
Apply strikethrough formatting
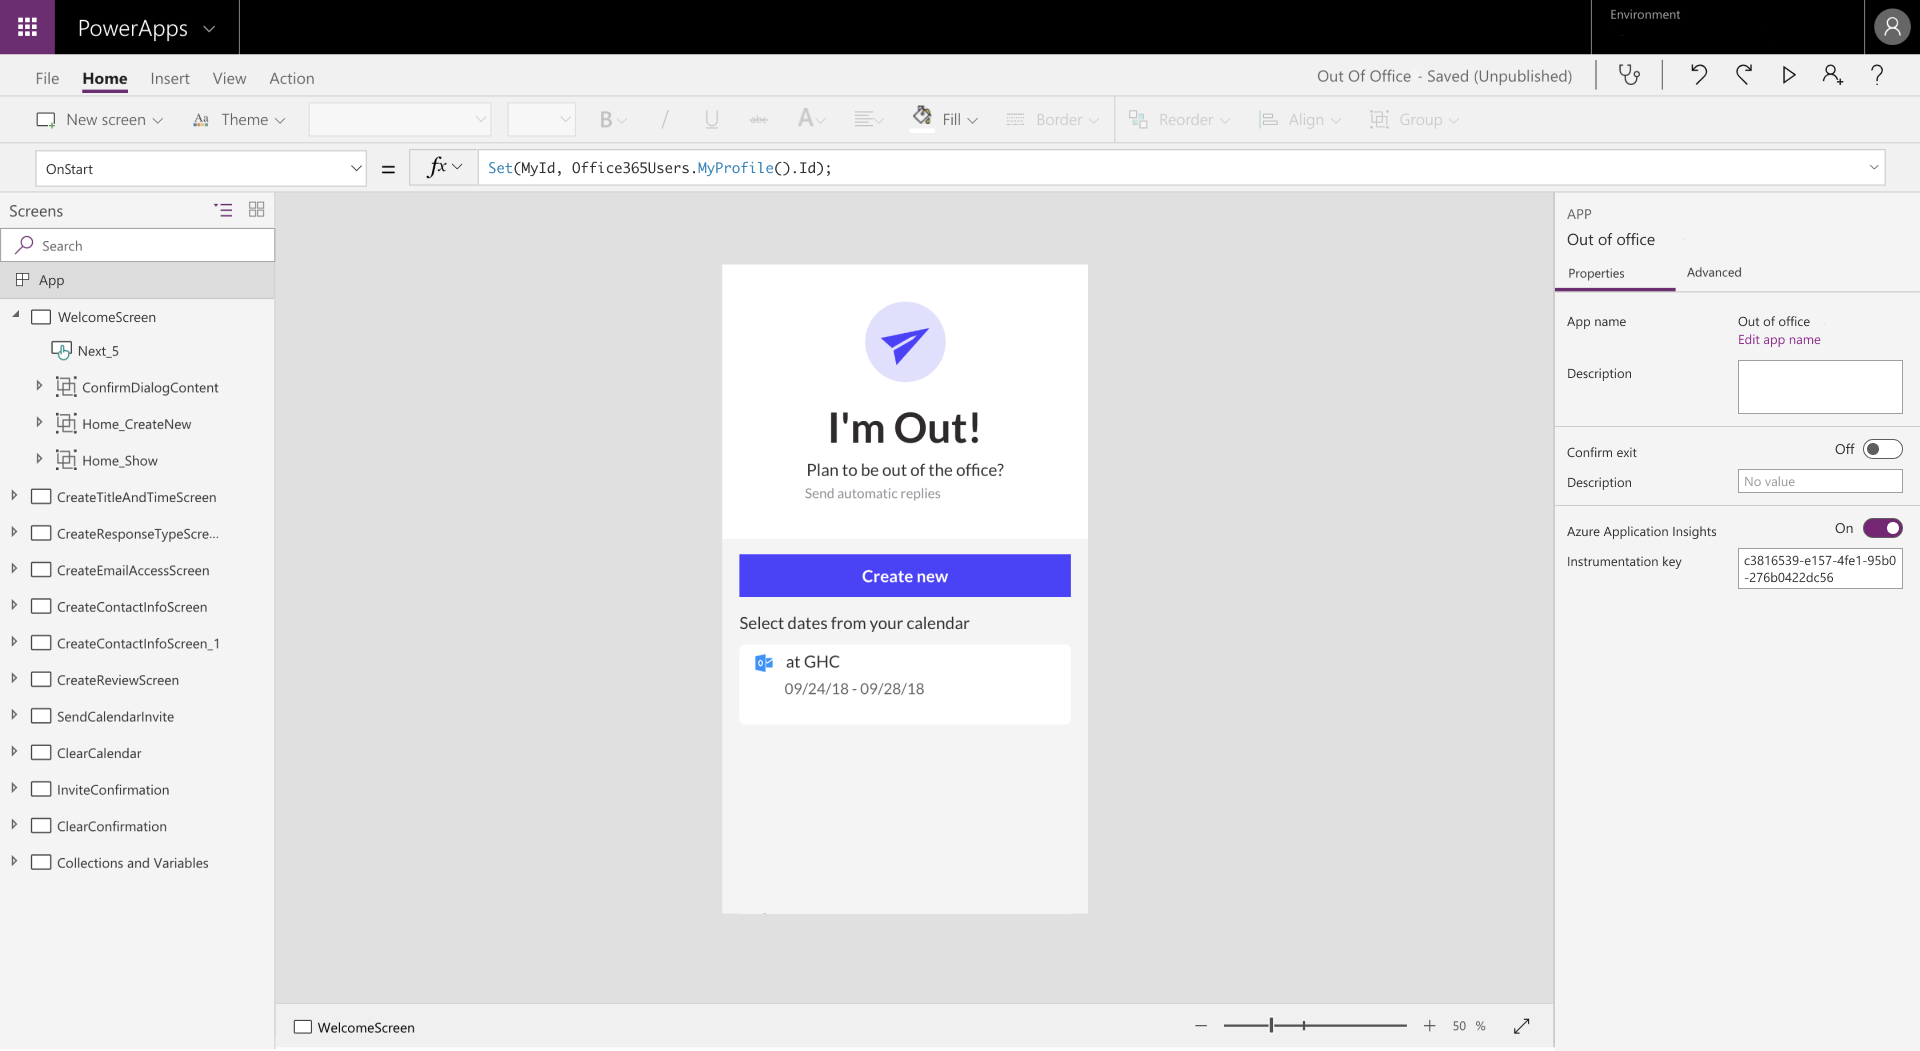click(758, 120)
